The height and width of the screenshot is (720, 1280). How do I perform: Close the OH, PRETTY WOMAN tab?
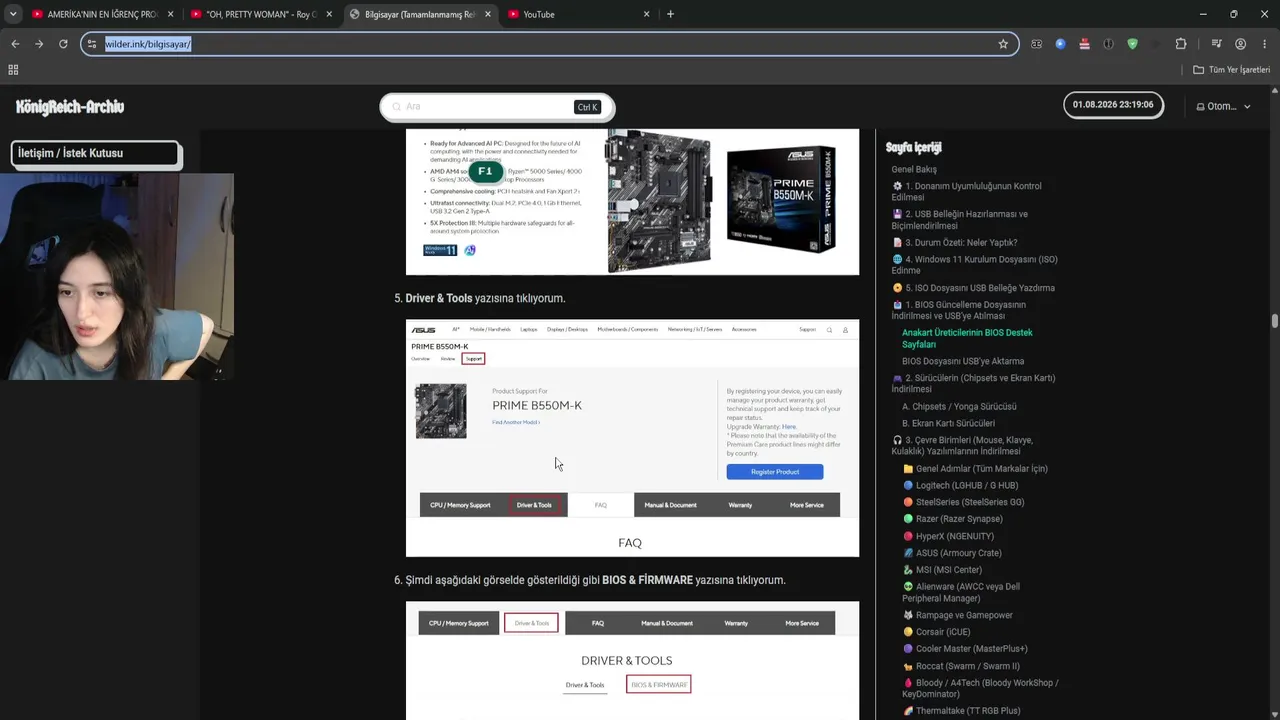coord(329,14)
